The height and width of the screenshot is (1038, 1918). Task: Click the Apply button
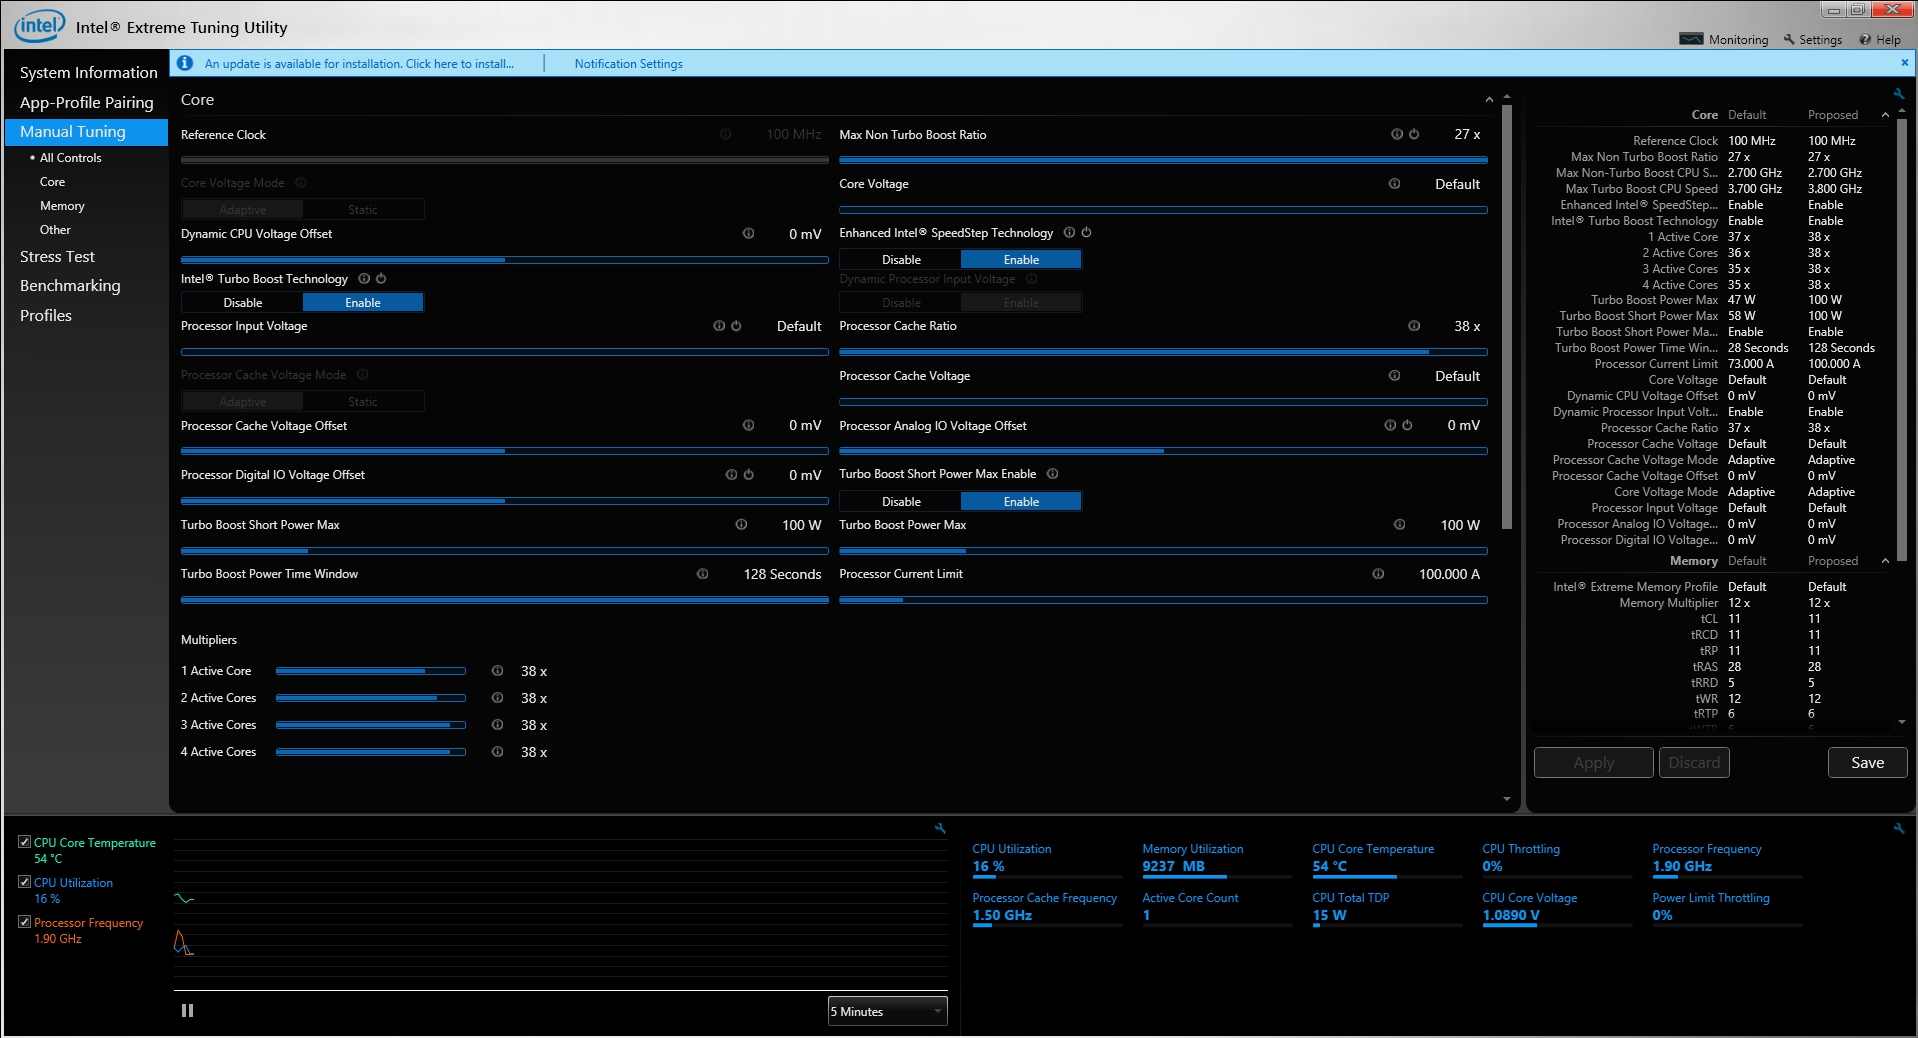1593,763
